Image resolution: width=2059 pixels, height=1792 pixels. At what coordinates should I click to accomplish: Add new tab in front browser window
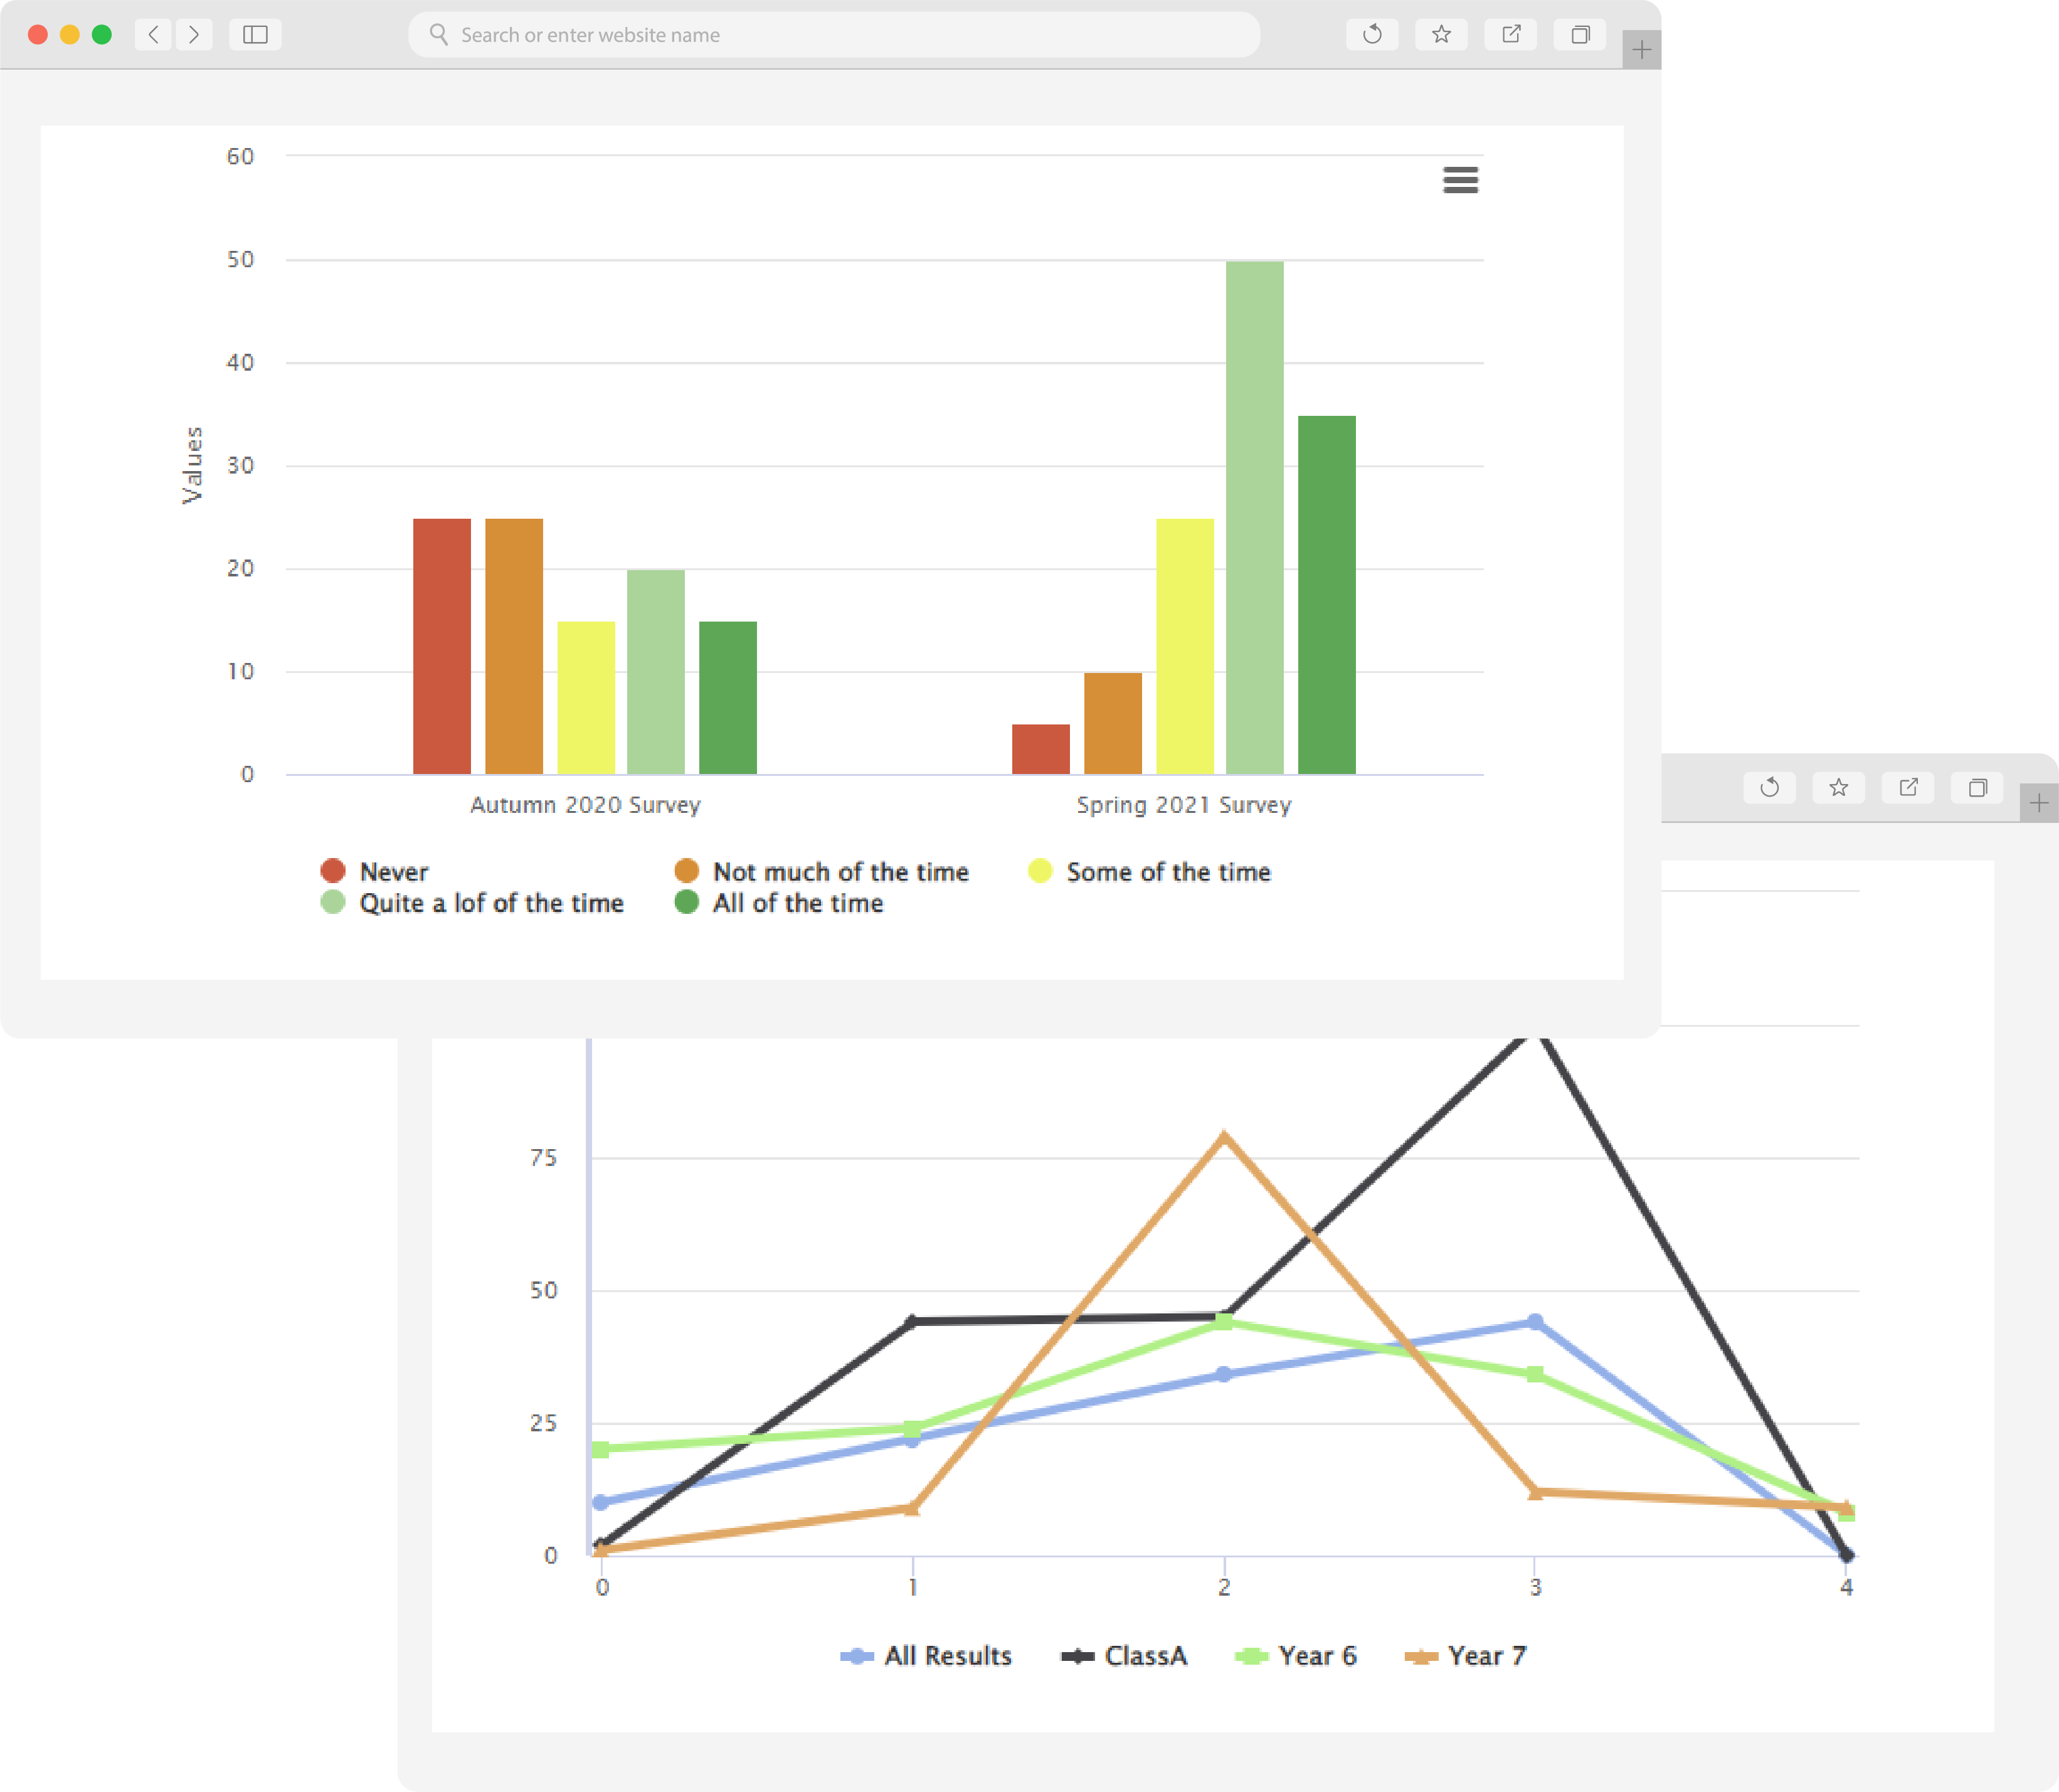[x=1641, y=50]
